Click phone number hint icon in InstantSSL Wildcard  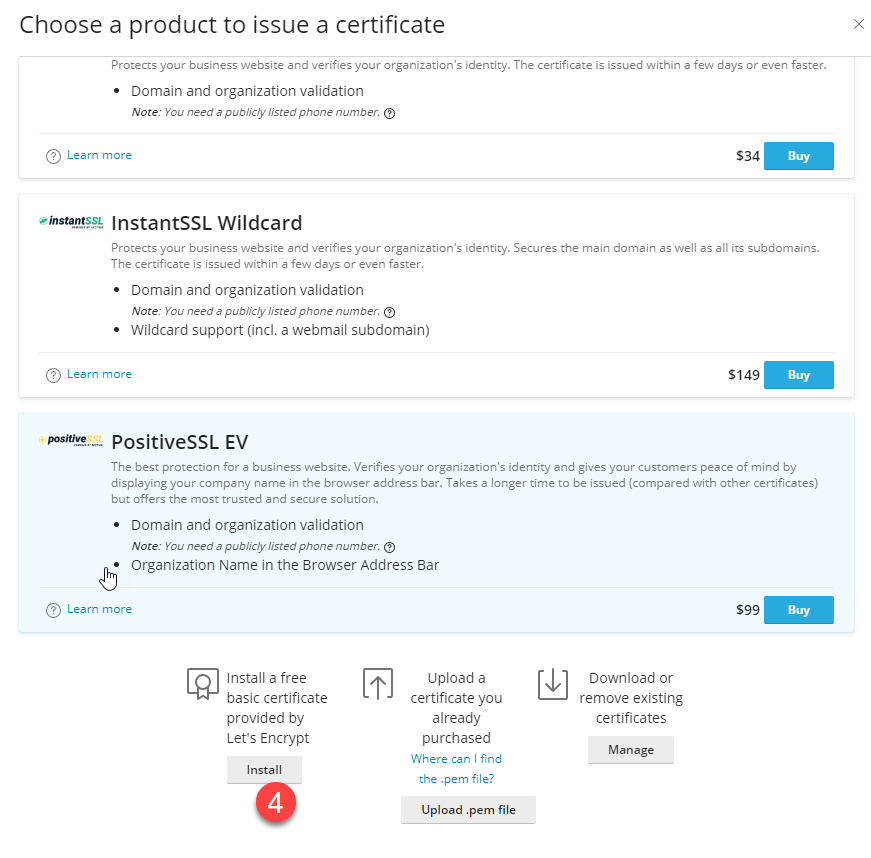coord(390,312)
